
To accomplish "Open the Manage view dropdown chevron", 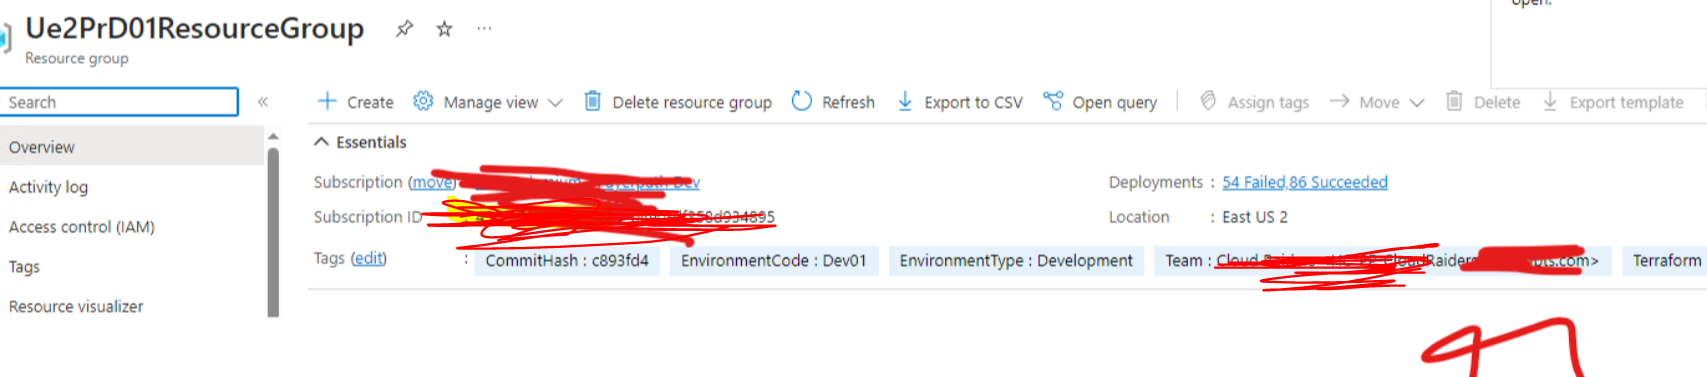I will click(555, 103).
